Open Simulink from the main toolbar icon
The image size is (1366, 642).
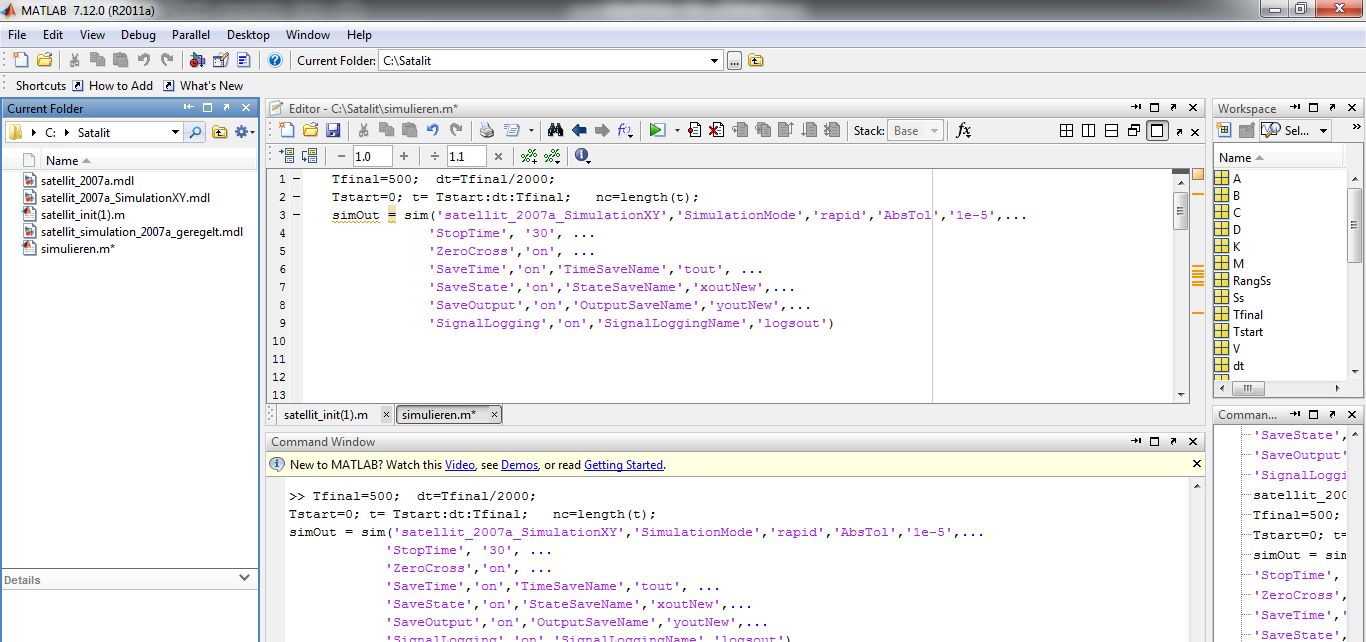point(197,61)
